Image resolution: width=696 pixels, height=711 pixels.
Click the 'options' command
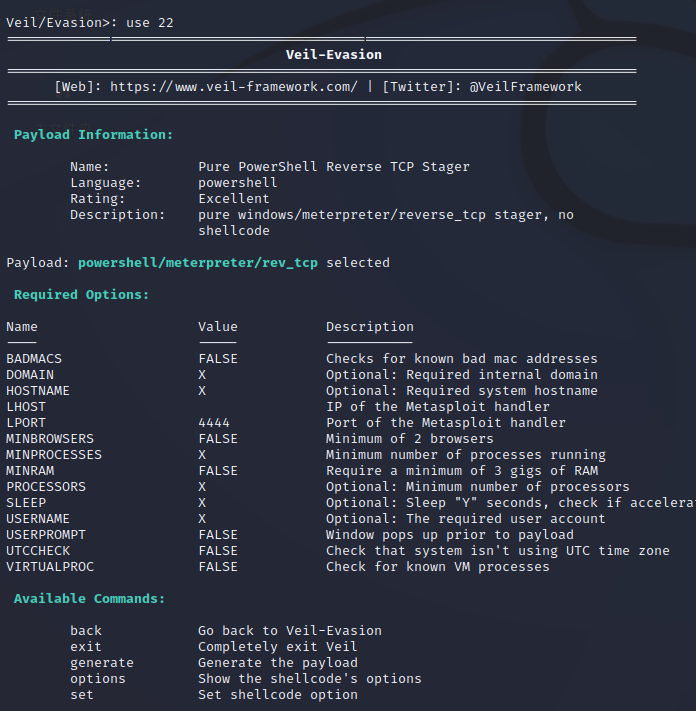pos(97,679)
